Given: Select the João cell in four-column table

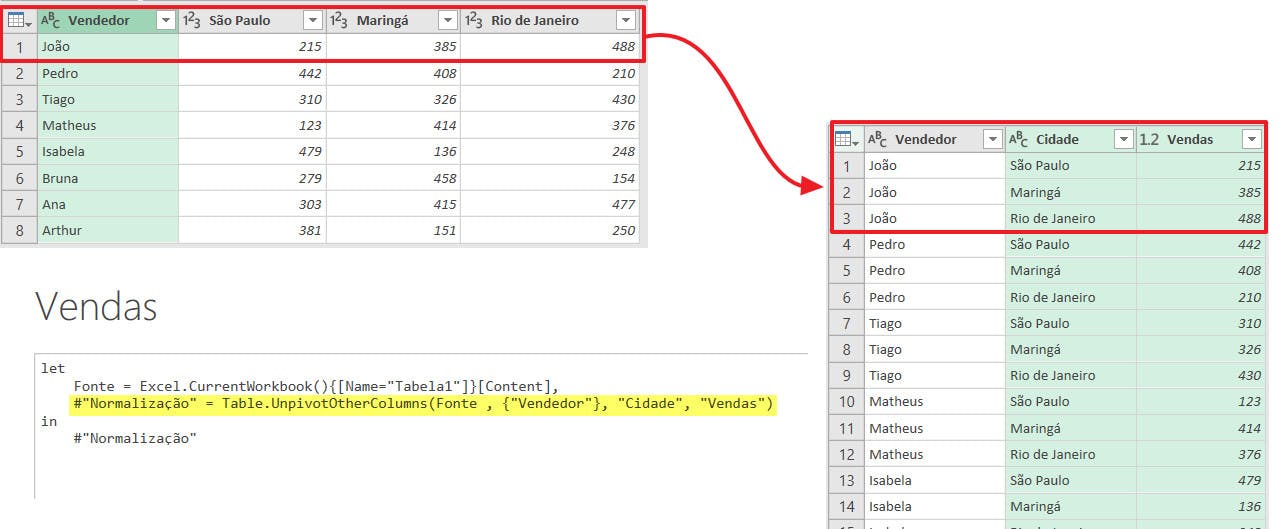Looking at the screenshot, I should click(x=108, y=46).
